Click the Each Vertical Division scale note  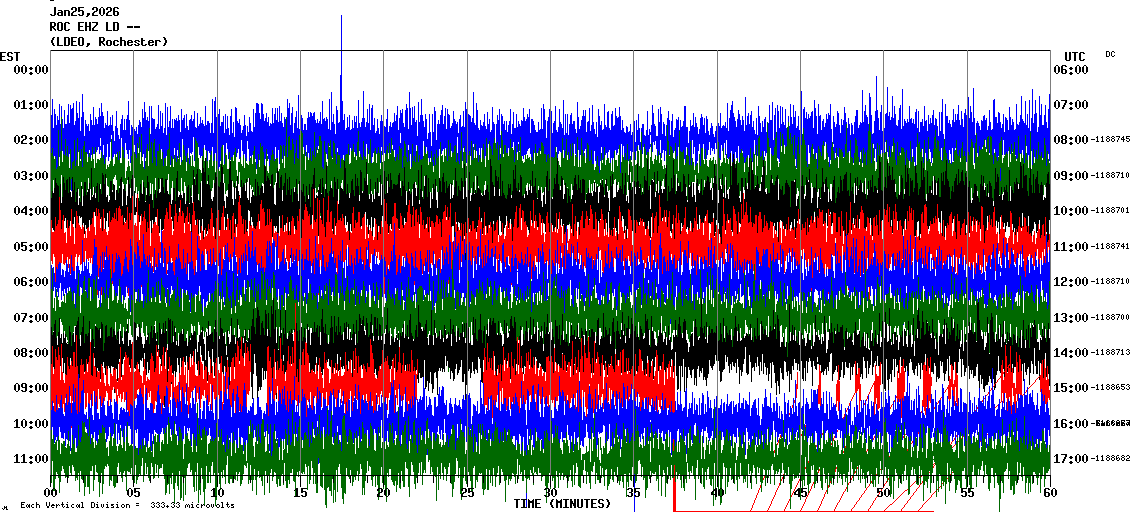coord(127,505)
